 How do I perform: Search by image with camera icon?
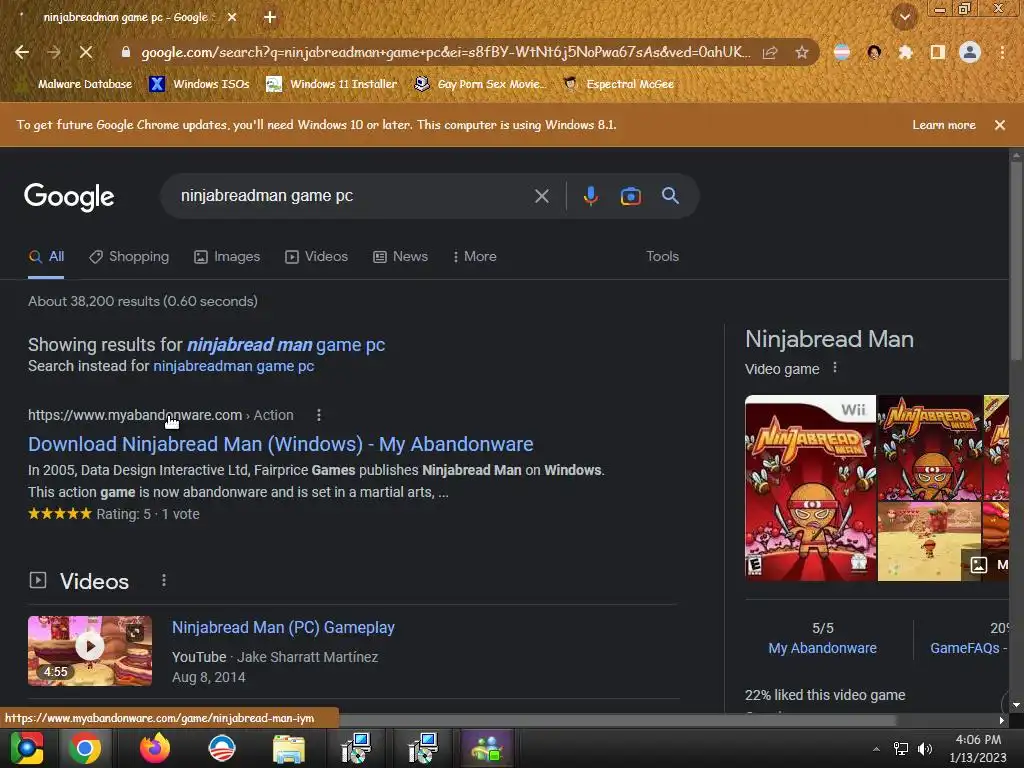point(630,196)
